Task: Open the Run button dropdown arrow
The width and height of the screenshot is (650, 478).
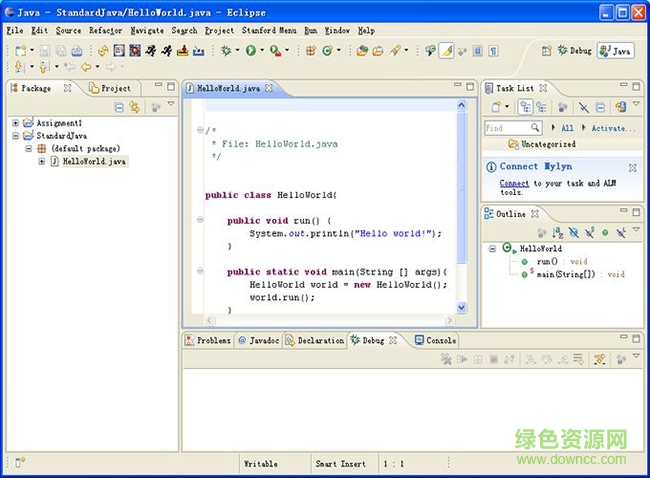Action: 263,51
